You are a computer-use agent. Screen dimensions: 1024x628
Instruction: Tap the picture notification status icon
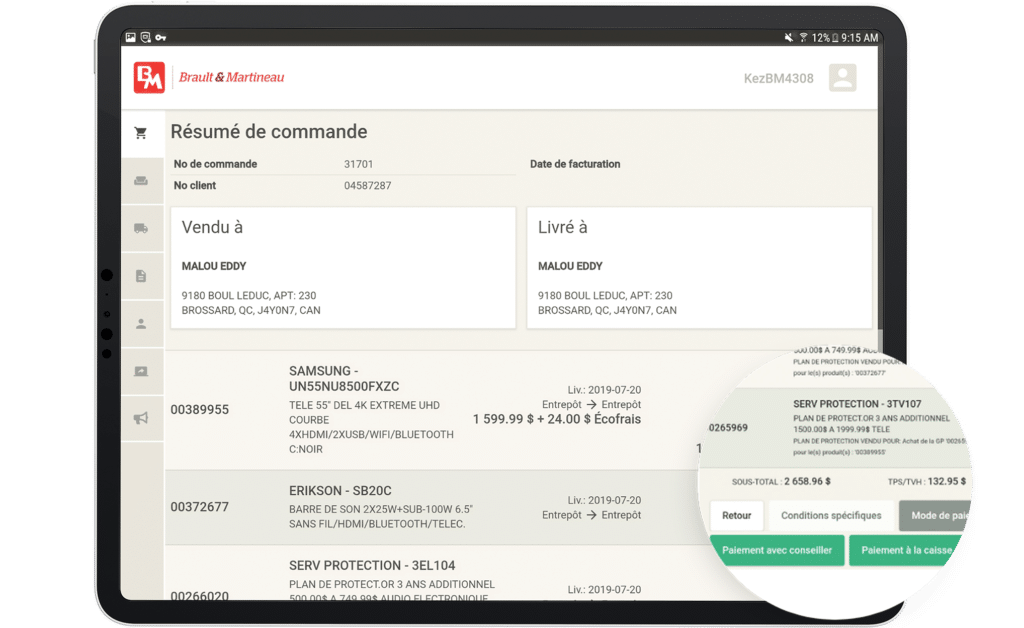pos(131,37)
